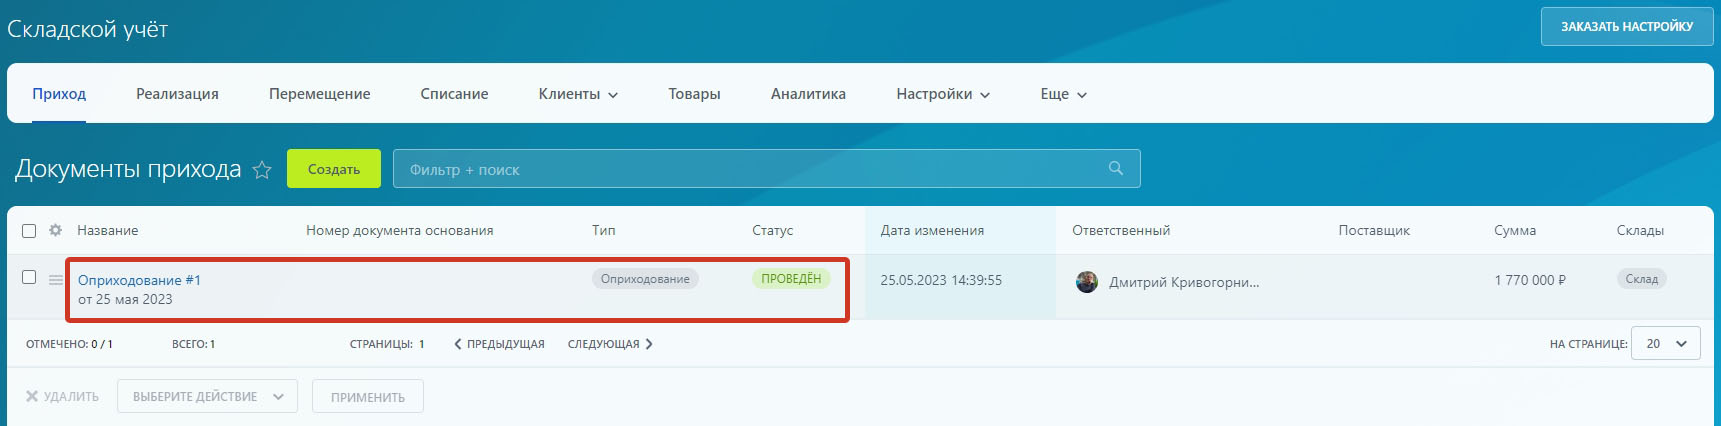Open the Перемещение tab

(319, 94)
